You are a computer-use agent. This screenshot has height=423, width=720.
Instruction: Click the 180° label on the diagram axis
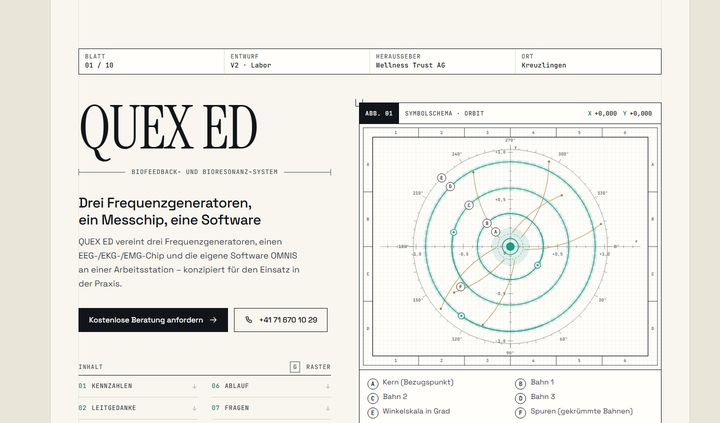pyautogui.click(x=402, y=247)
